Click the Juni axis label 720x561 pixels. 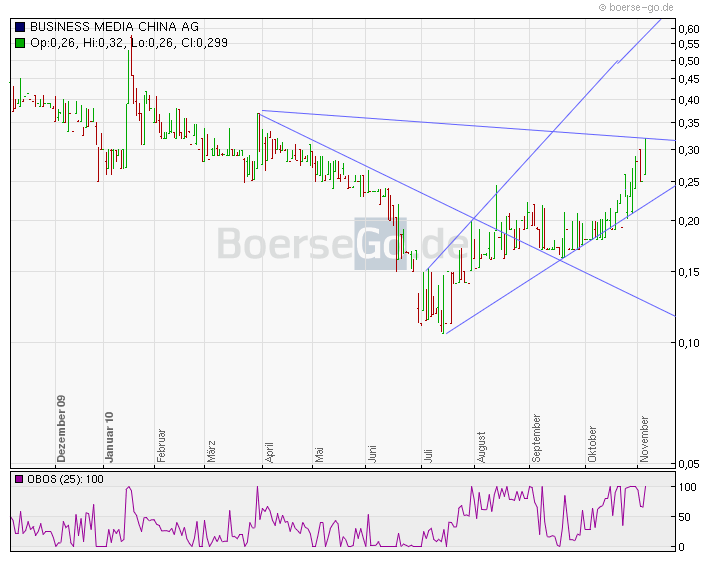tap(372, 454)
